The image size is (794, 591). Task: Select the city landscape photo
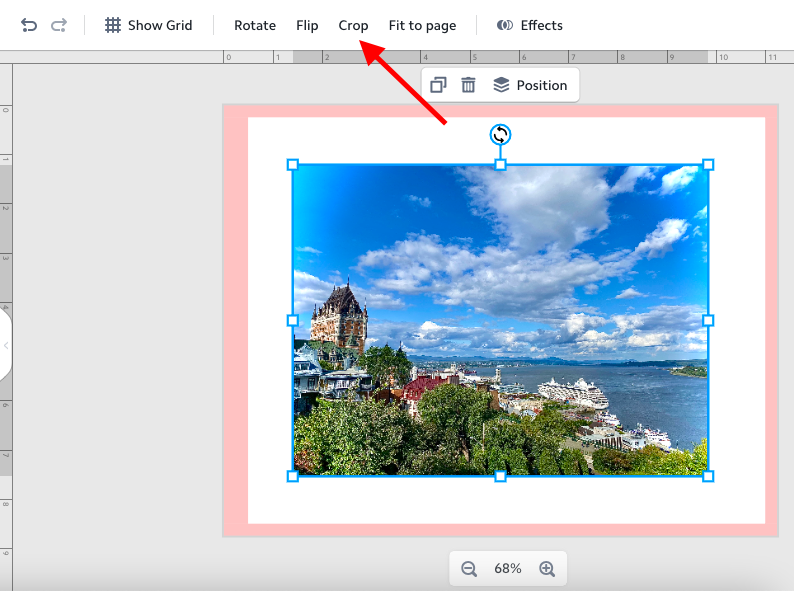500,320
